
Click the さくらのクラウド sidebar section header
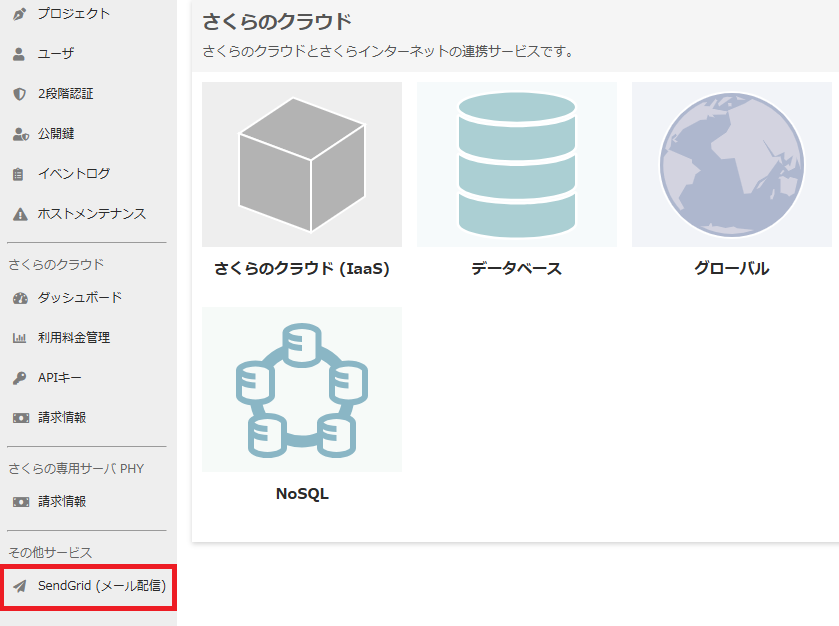coord(56,264)
